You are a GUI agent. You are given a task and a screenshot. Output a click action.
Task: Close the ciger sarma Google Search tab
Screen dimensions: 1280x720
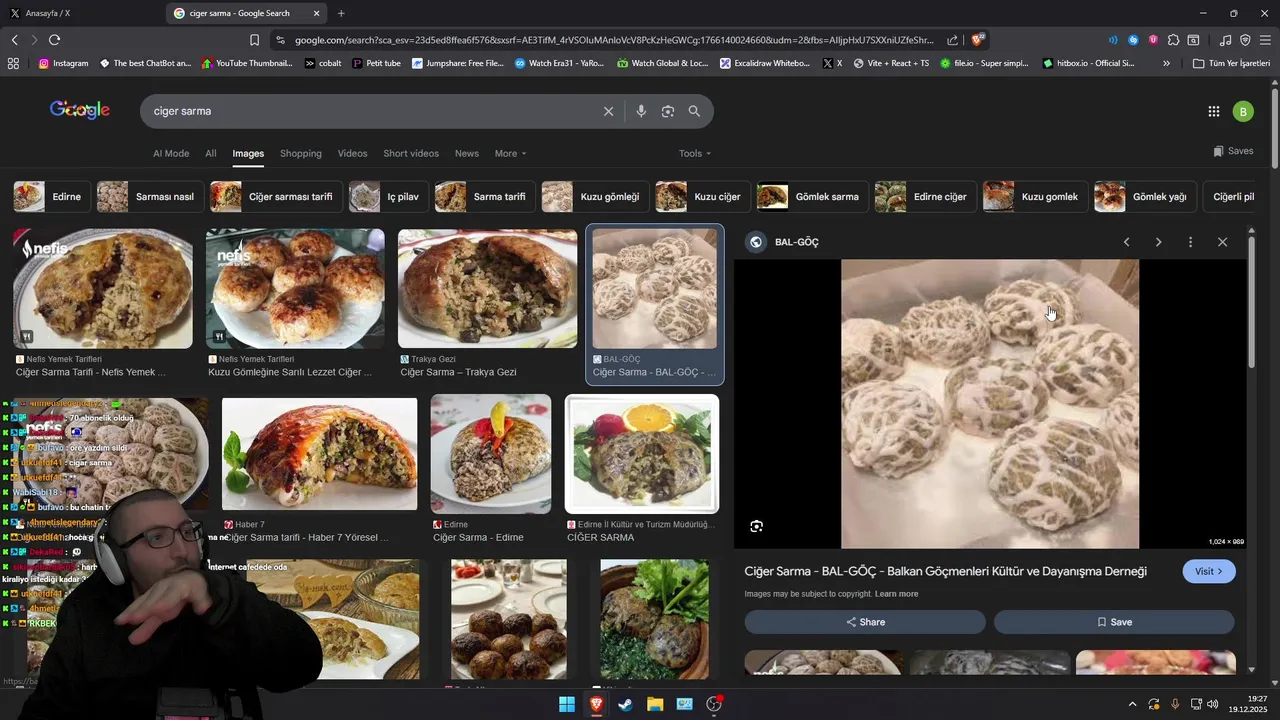(317, 13)
